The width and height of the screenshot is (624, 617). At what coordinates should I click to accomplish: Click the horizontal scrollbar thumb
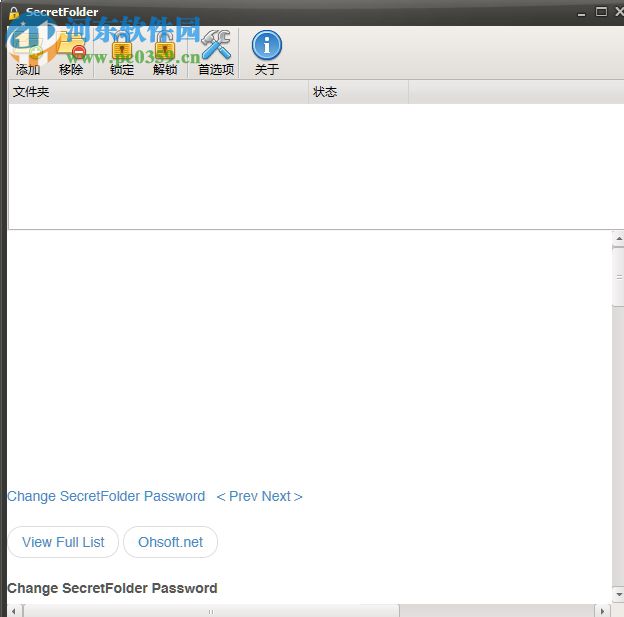pyautogui.click(x=211, y=611)
